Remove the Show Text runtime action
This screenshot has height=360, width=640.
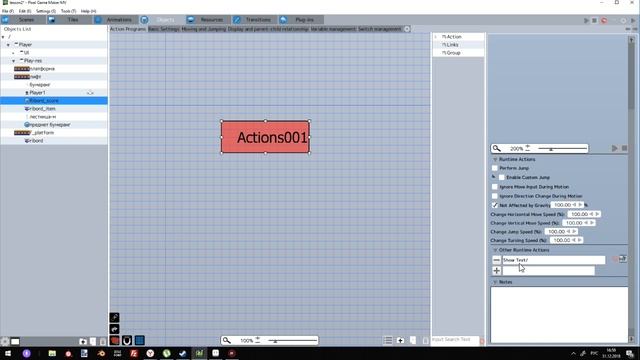coord(496,260)
